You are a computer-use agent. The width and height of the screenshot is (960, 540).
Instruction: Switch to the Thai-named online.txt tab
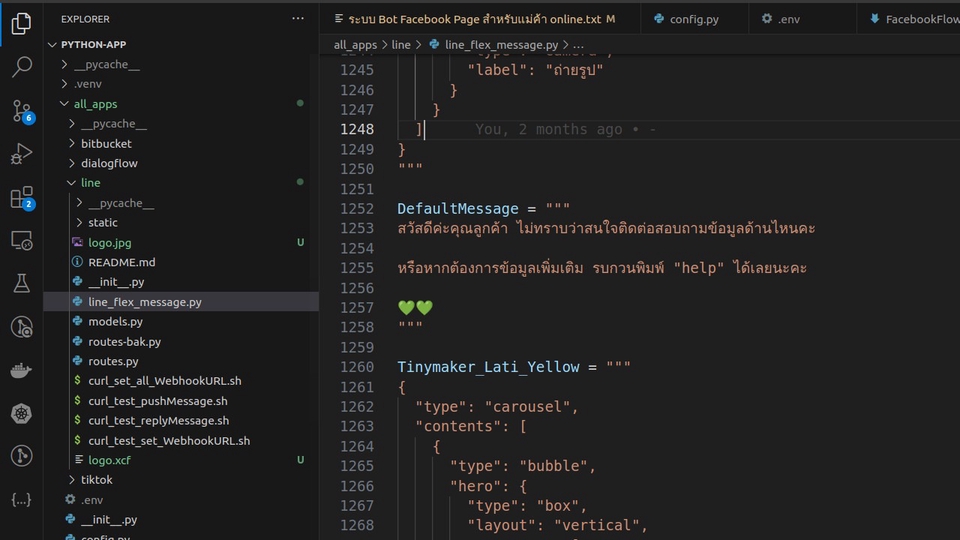click(479, 19)
